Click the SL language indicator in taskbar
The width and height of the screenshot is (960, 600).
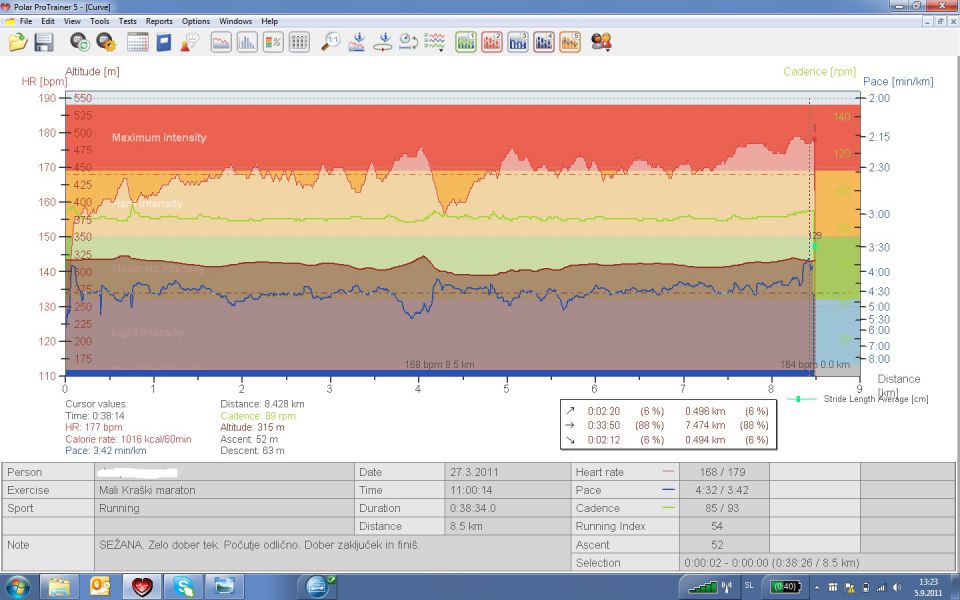point(749,586)
